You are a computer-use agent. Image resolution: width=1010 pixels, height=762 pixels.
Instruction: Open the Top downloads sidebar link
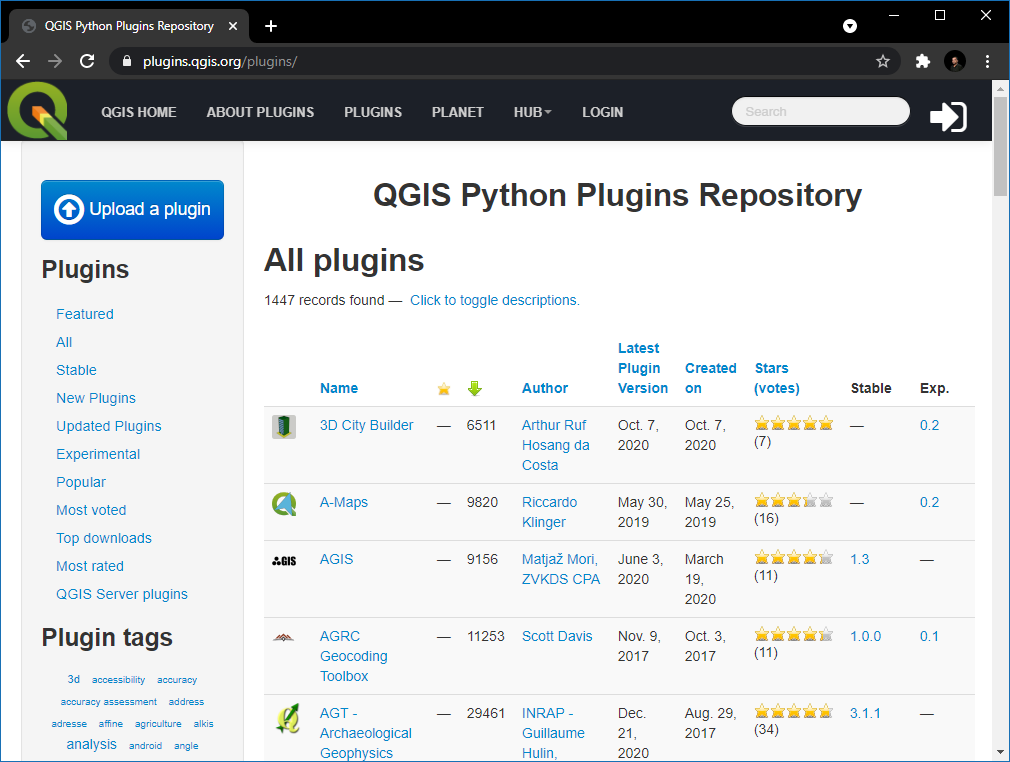(x=104, y=538)
